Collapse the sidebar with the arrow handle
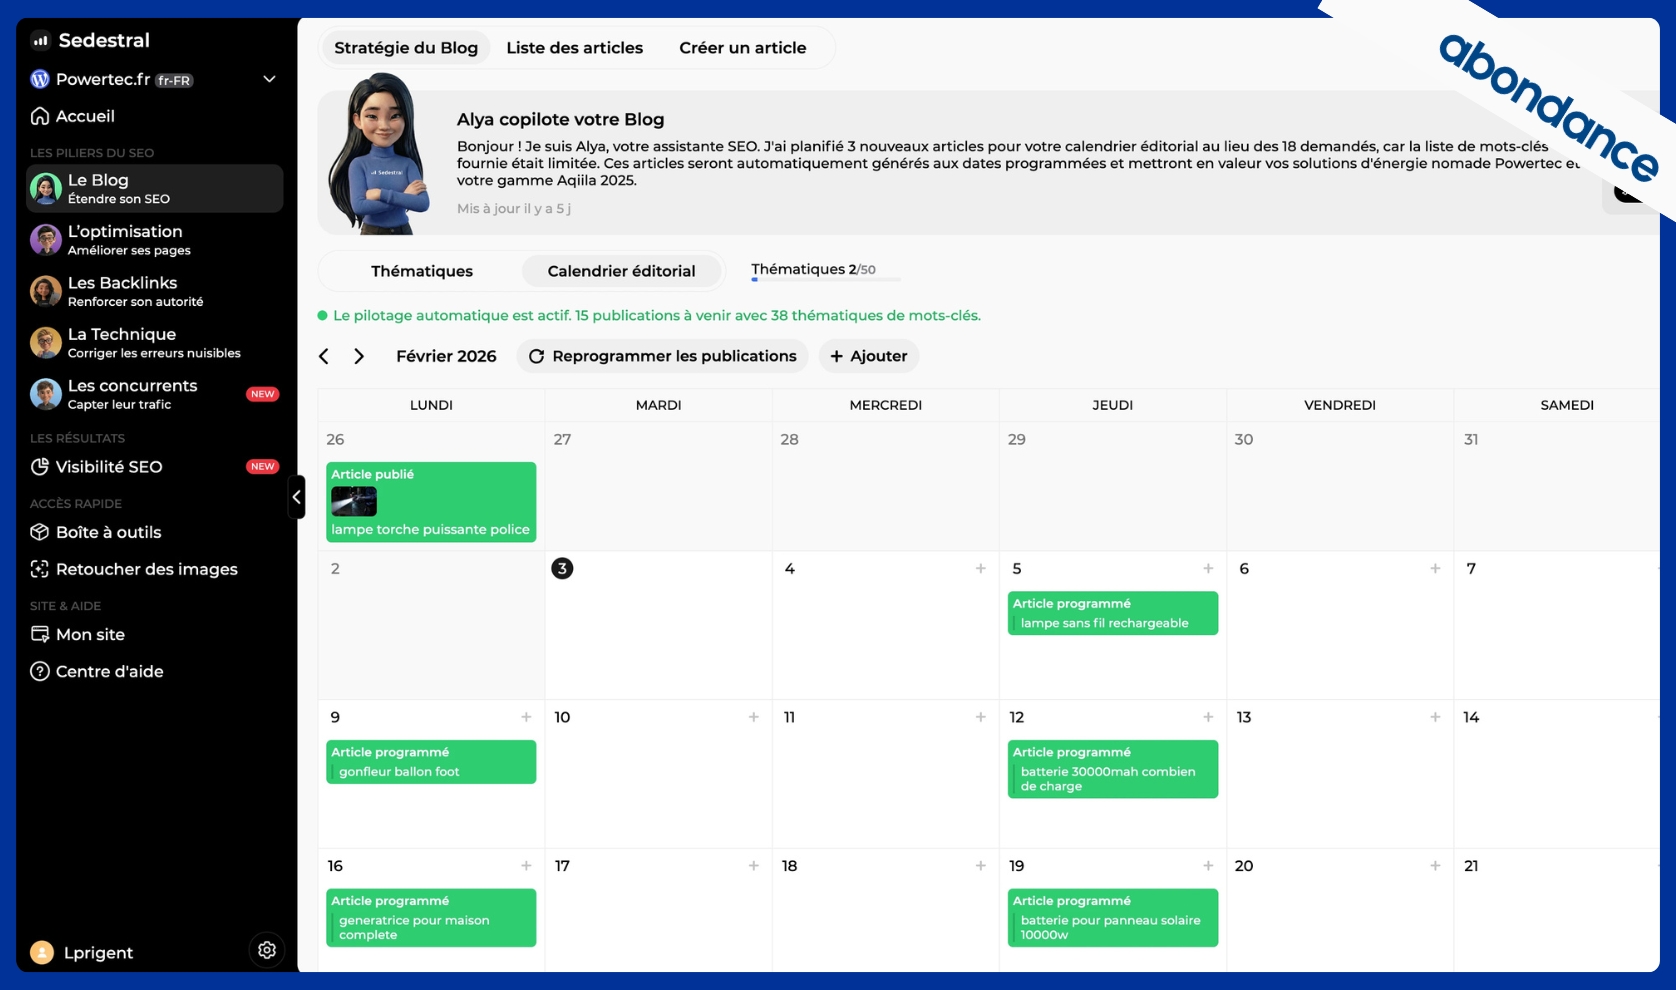Image resolution: width=1676 pixels, height=990 pixels. coord(296,497)
